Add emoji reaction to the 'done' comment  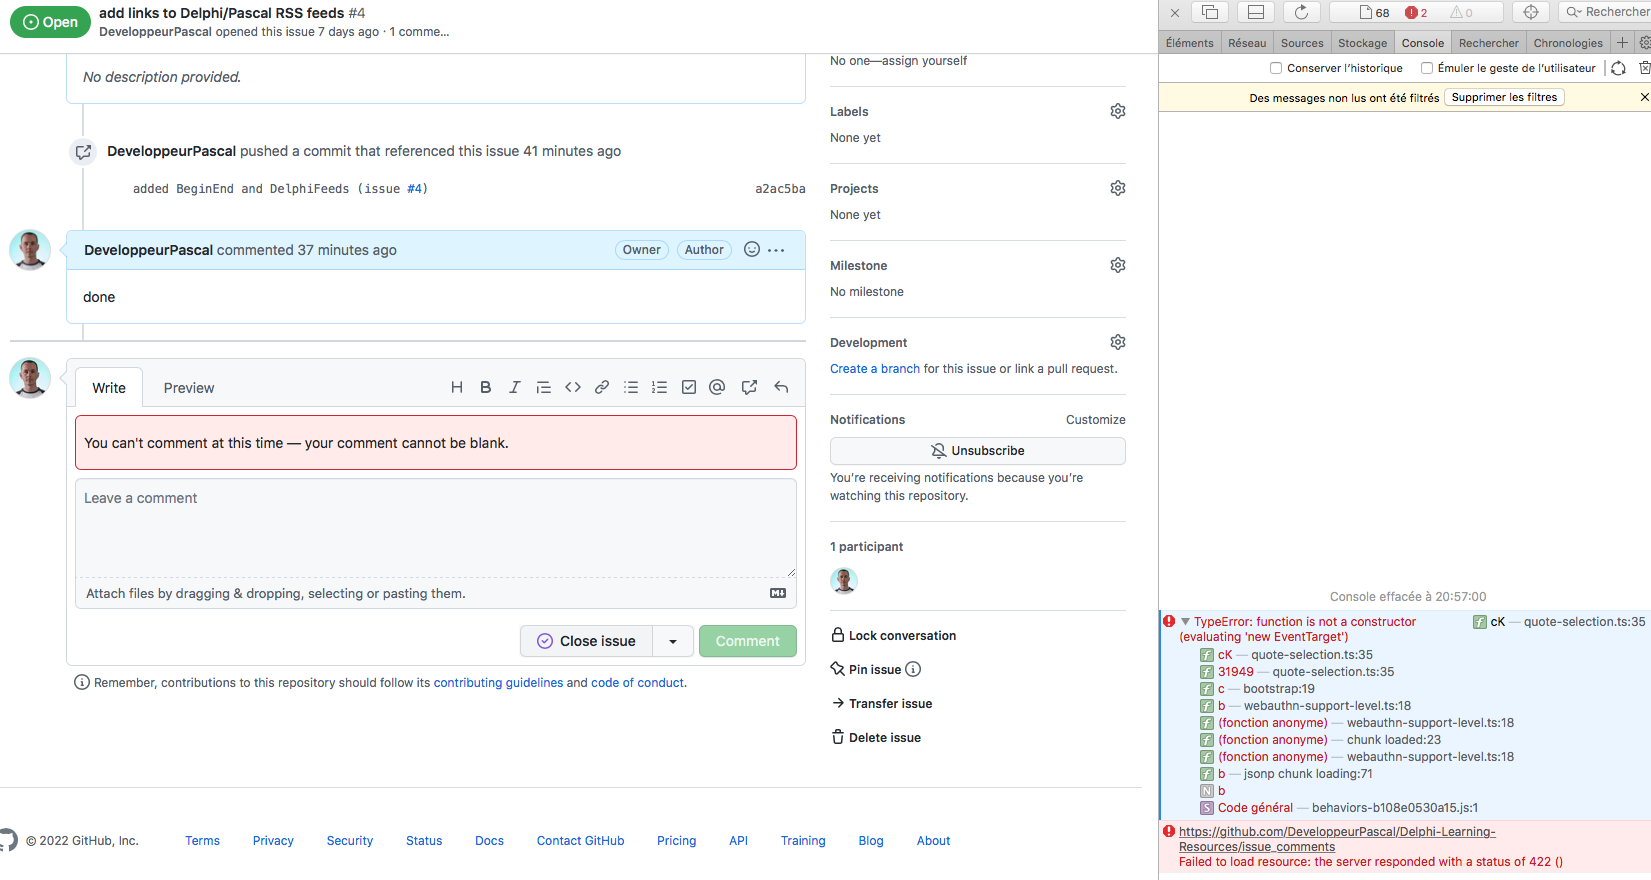[752, 250]
